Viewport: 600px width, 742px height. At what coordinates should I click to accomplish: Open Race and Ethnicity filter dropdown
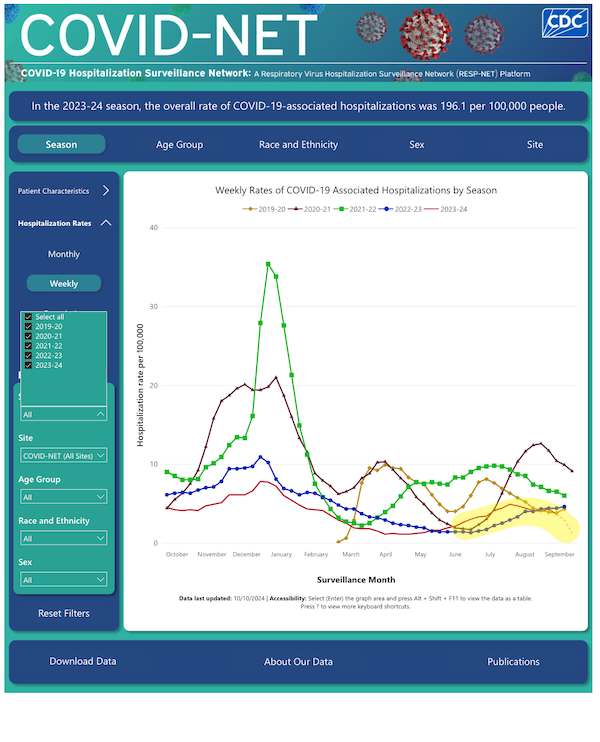point(64,539)
